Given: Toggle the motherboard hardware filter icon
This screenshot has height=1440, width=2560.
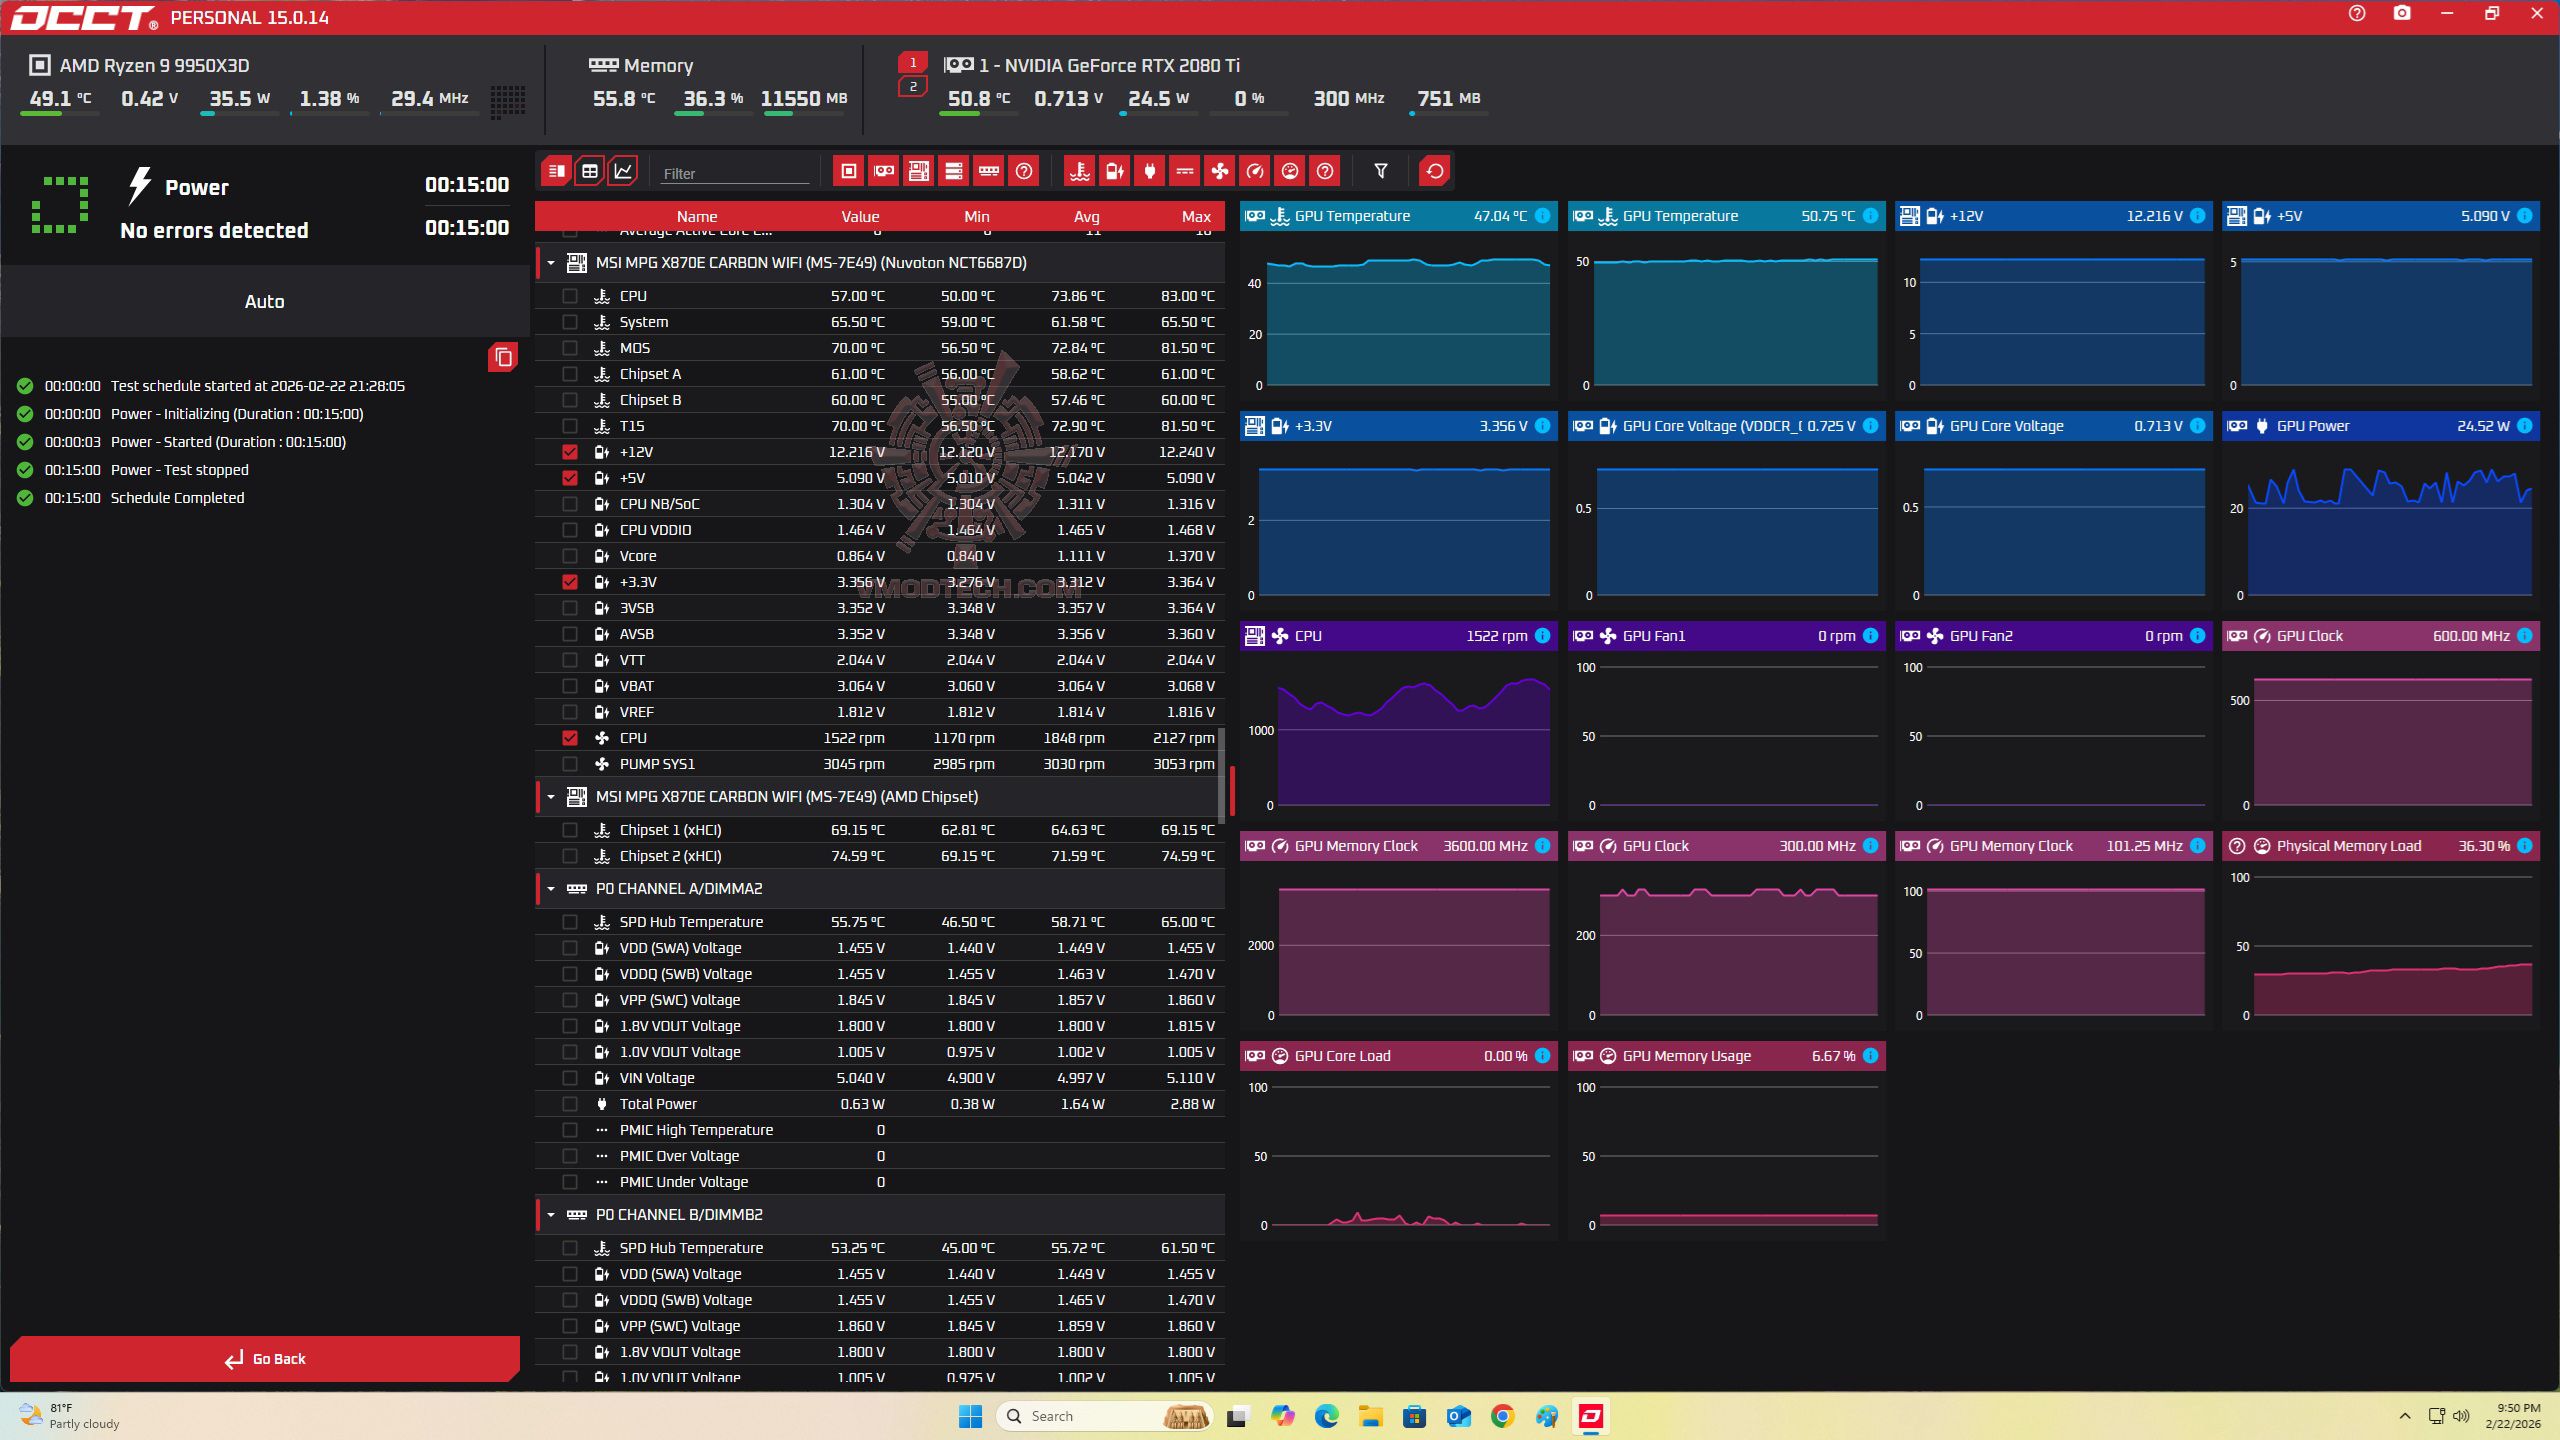Looking at the screenshot, I should pos(918,171).
